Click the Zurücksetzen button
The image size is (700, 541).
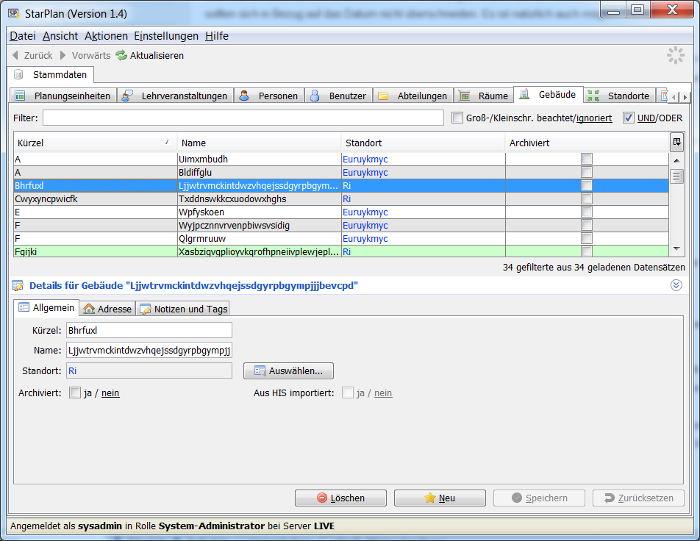tap(638, 498)
